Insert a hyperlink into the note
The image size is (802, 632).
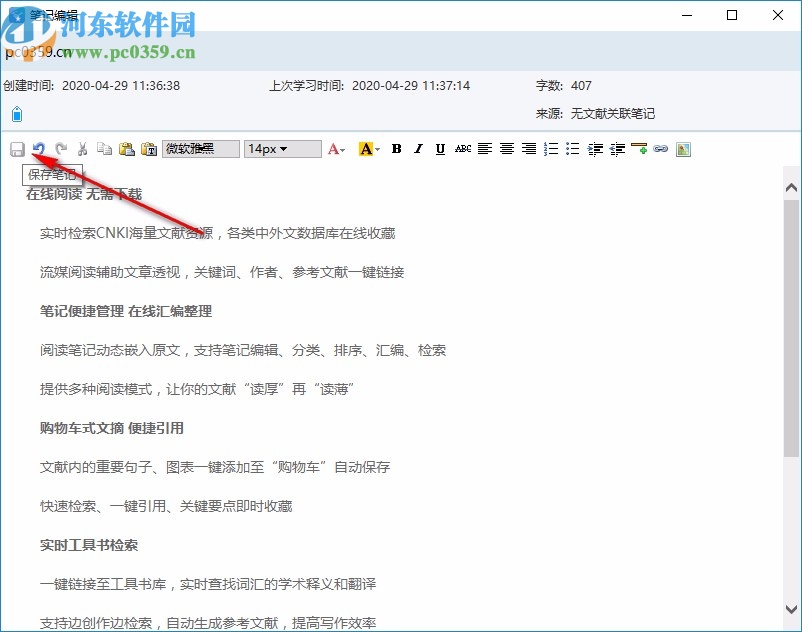[x=659, y=148]
